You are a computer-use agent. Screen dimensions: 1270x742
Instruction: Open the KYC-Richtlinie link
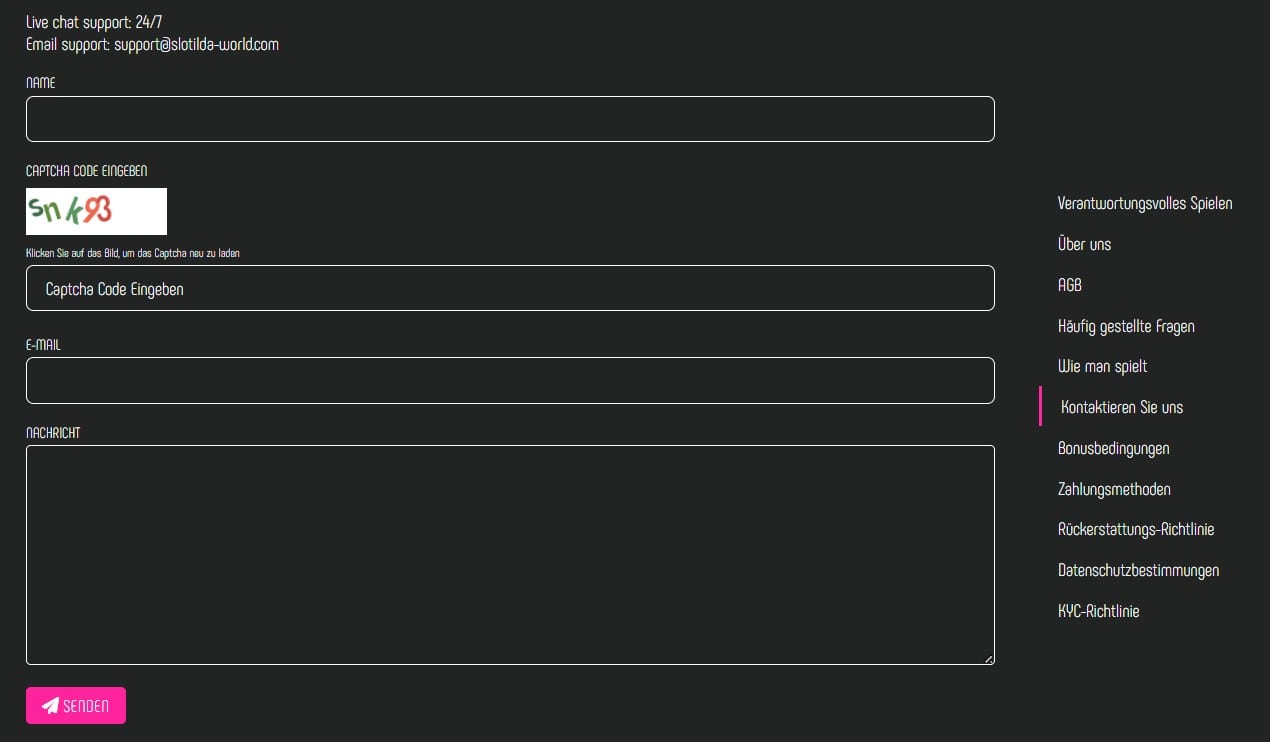(1098, 611)
